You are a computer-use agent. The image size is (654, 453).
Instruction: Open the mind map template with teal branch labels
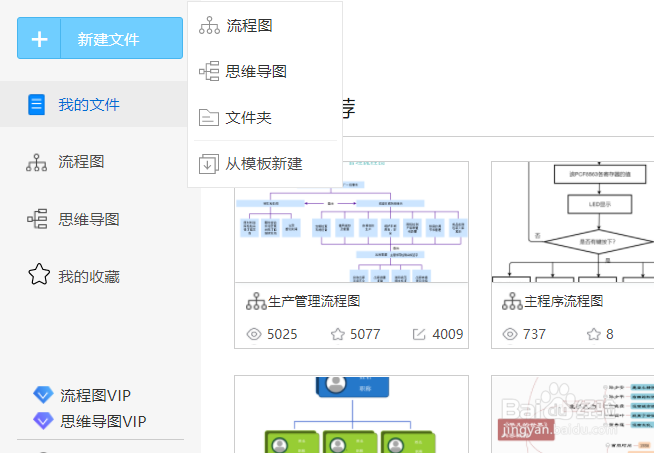[573, 414]
